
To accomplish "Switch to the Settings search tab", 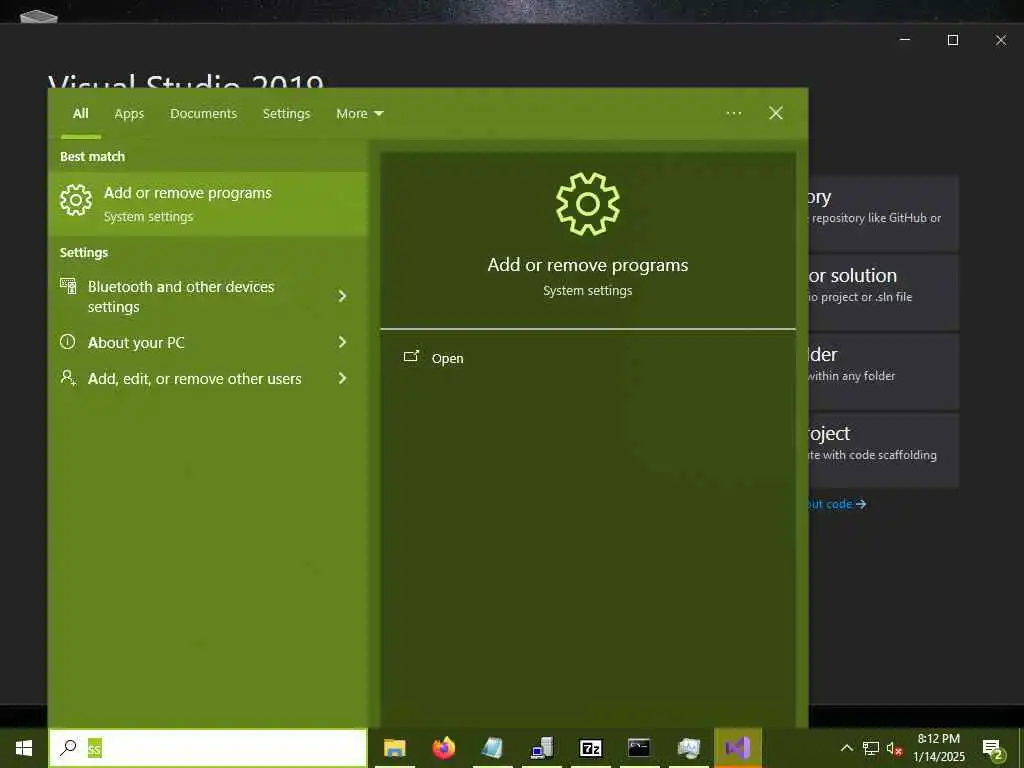I will 286,114.
